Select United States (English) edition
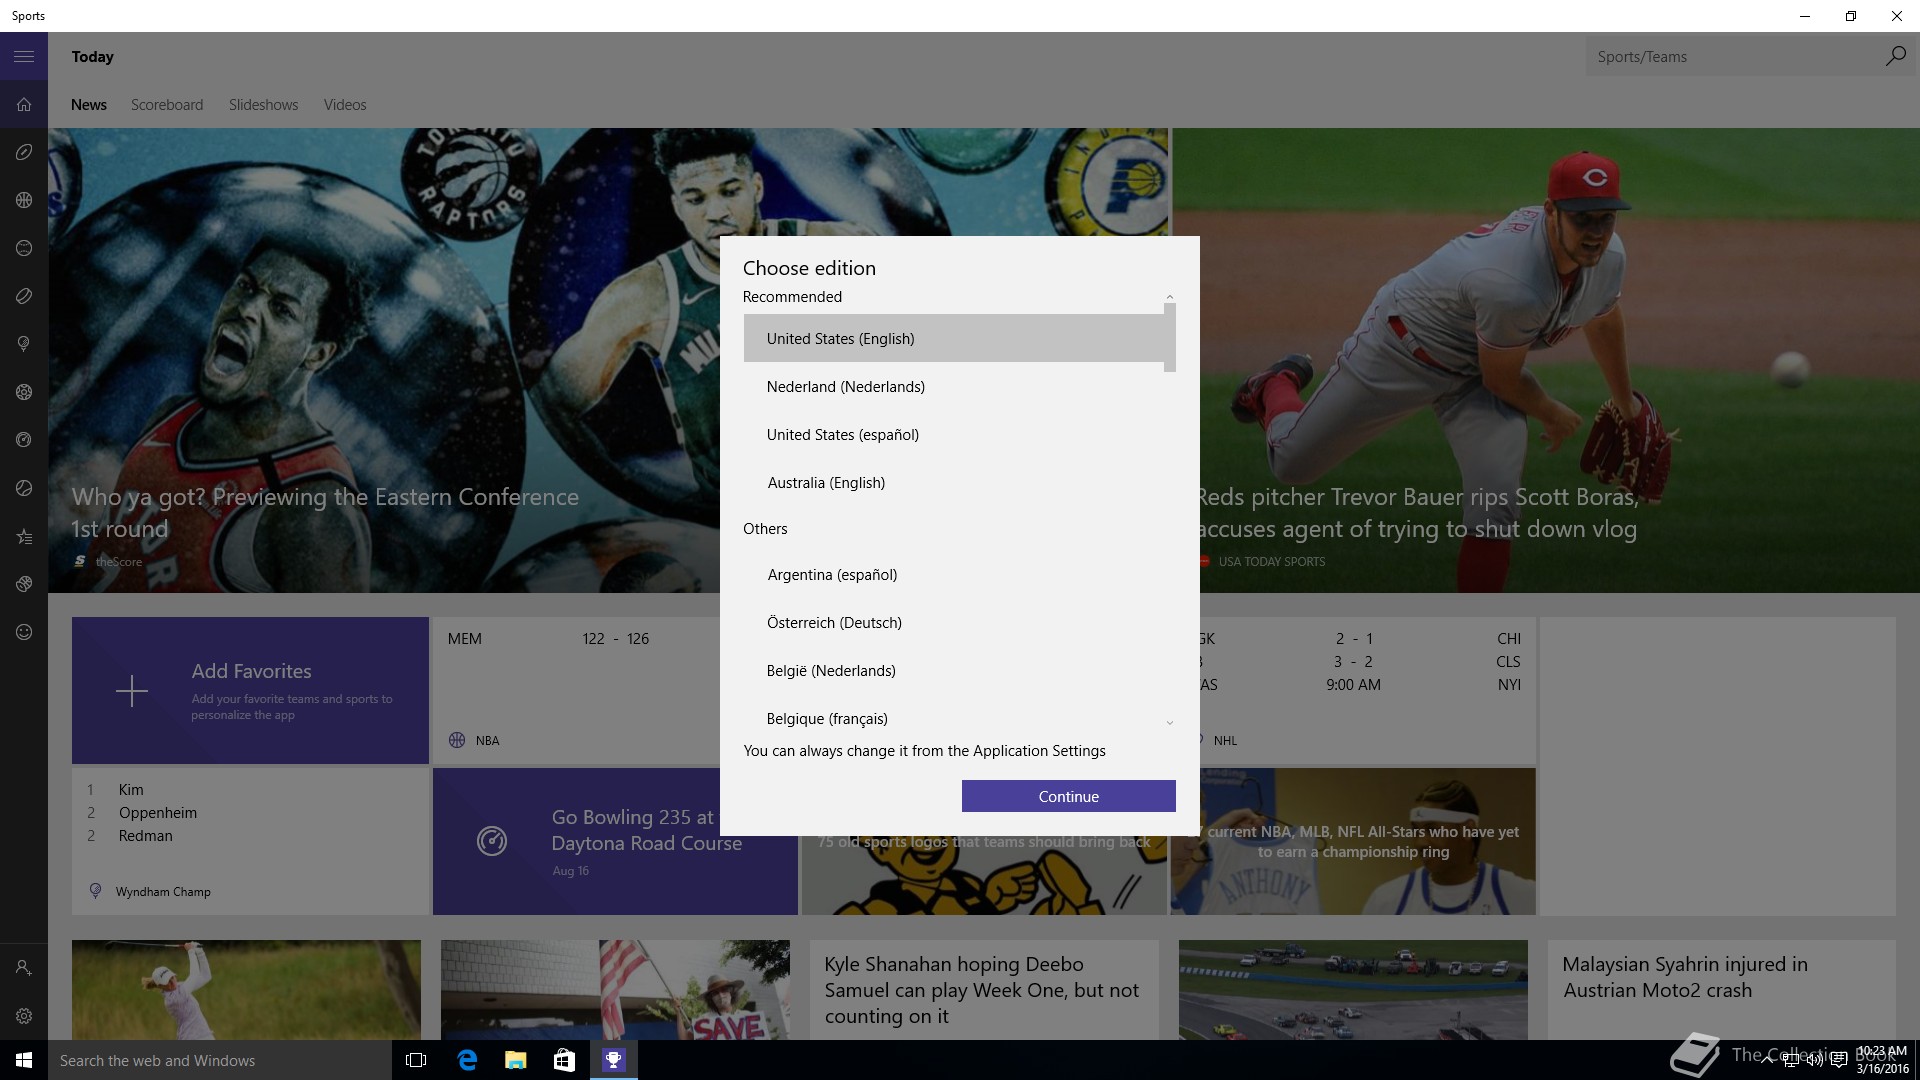 point(954,338)
